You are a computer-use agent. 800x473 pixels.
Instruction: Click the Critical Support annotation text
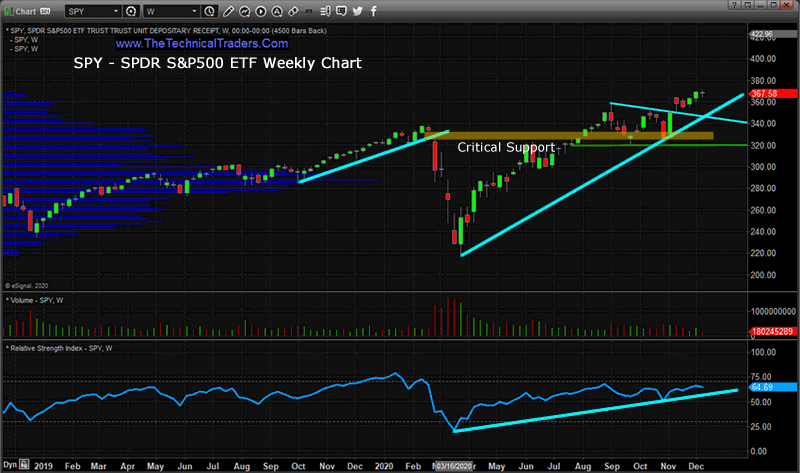(x=506, y=147)
